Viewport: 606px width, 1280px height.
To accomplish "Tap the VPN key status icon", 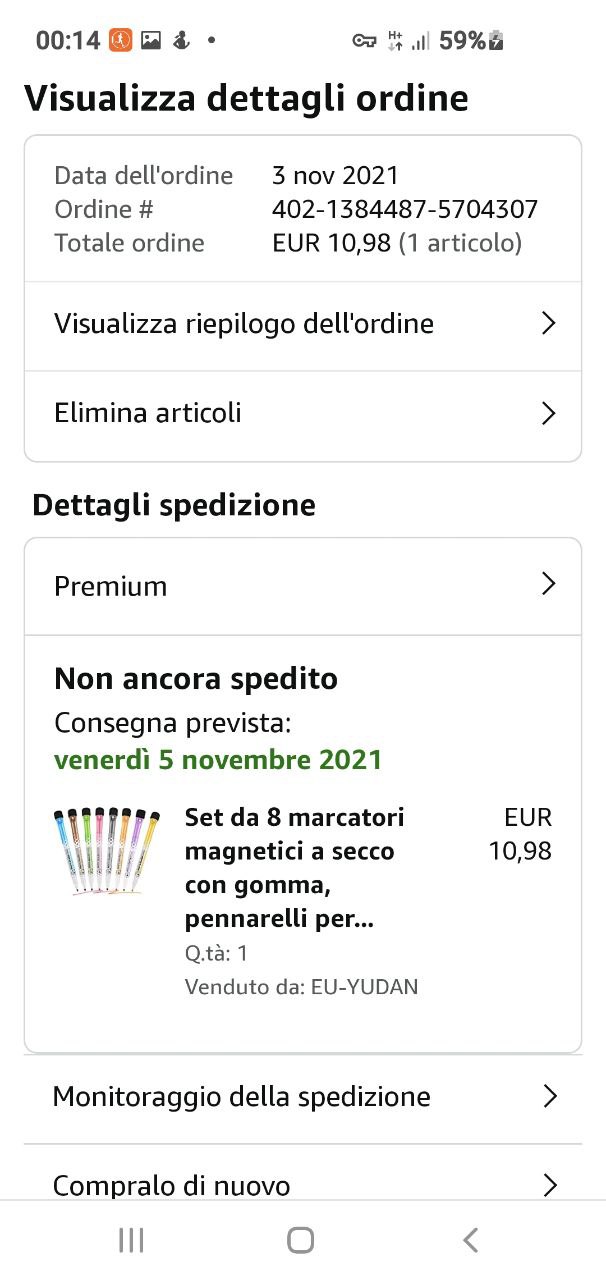I will click(x=364, y=41).
